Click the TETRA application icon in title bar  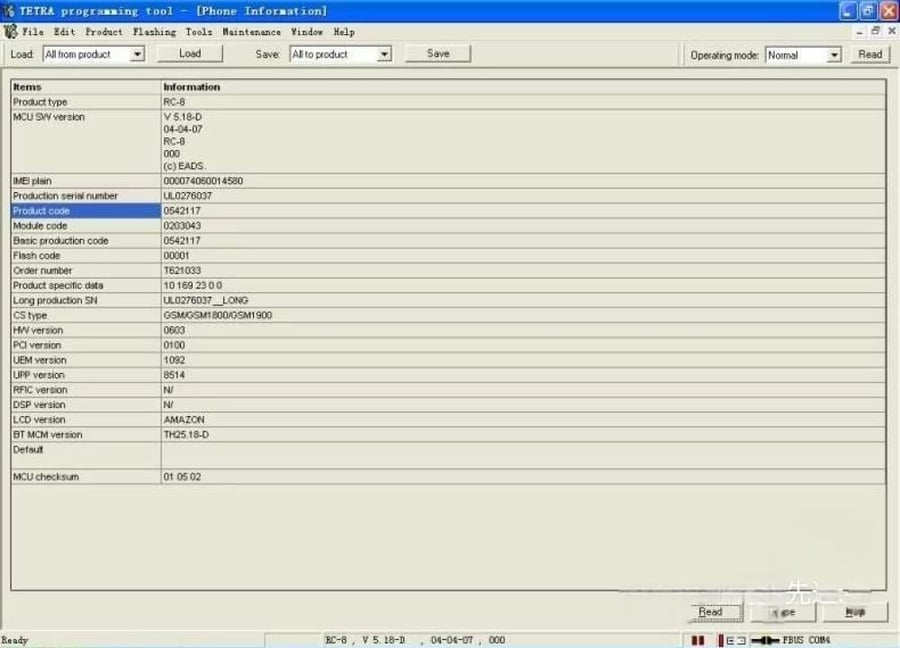8,11
